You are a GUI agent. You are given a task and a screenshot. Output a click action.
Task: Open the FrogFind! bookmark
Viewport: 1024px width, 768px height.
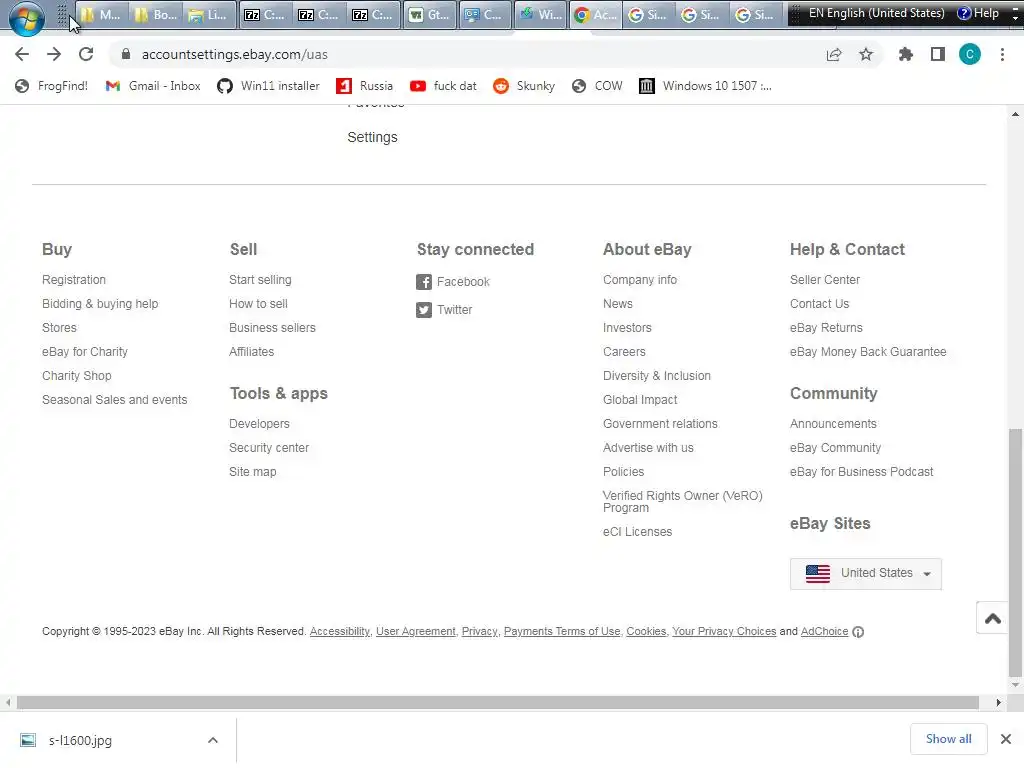click(51, 86)
